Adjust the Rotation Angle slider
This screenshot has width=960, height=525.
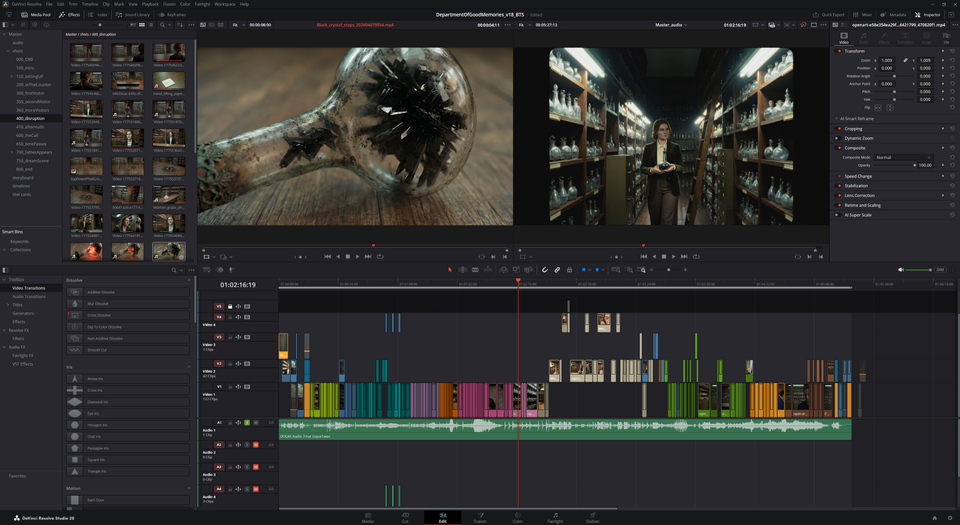coord(894,76)
